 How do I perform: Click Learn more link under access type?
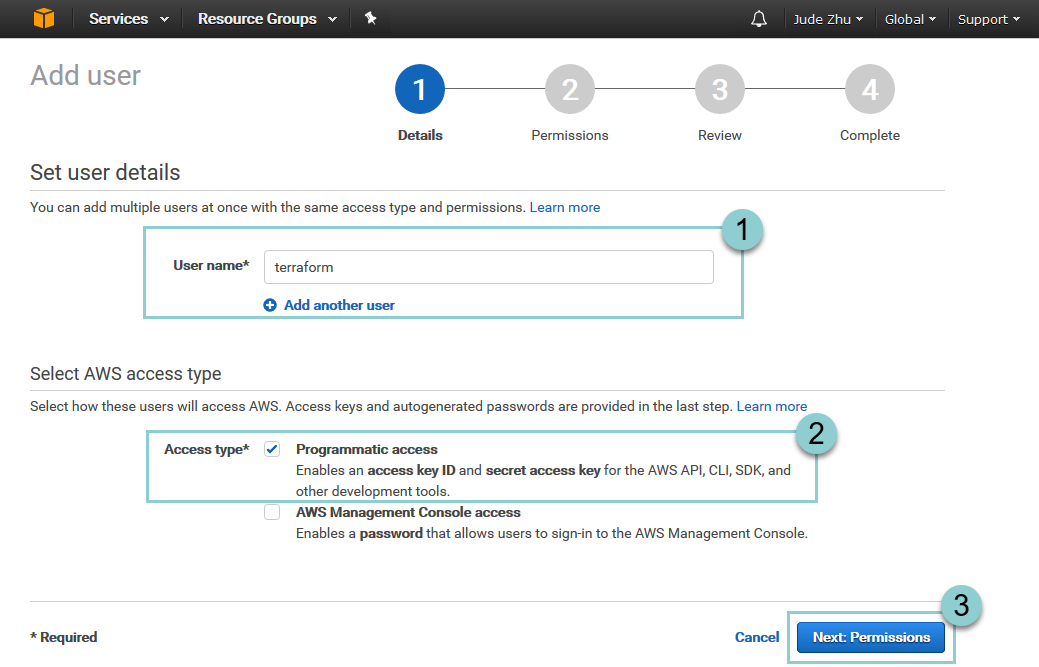[771, 406]
